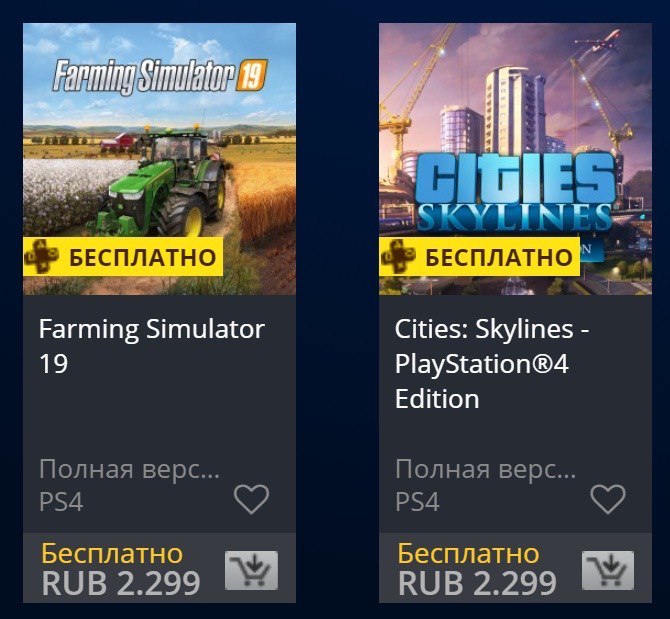Click PS4 platform label on Farming Simulator card
670x619 pixels.
tap(61, 502)
